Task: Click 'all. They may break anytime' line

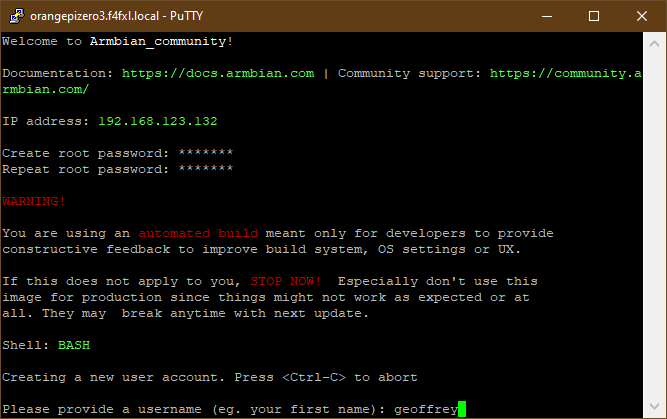Action: [185, 314]
